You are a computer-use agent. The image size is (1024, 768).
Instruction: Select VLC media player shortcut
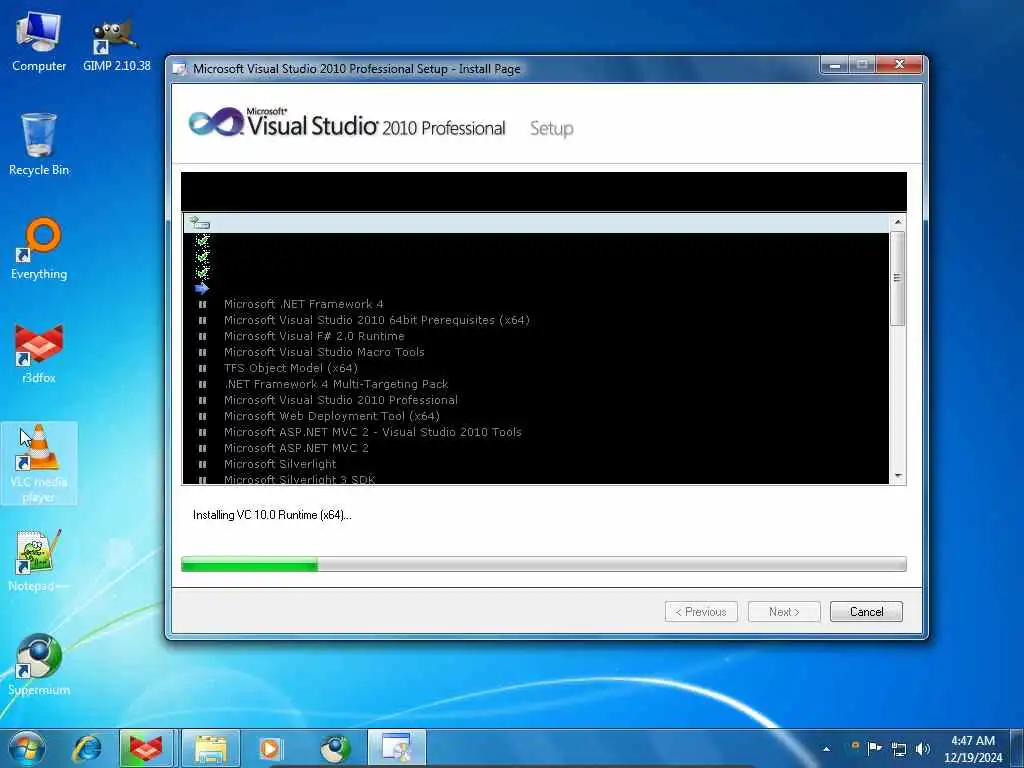tap(39, 464)
